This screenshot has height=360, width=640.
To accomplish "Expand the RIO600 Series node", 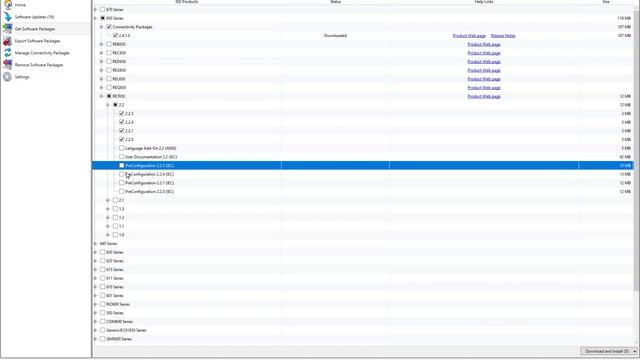I will [96, 304].
